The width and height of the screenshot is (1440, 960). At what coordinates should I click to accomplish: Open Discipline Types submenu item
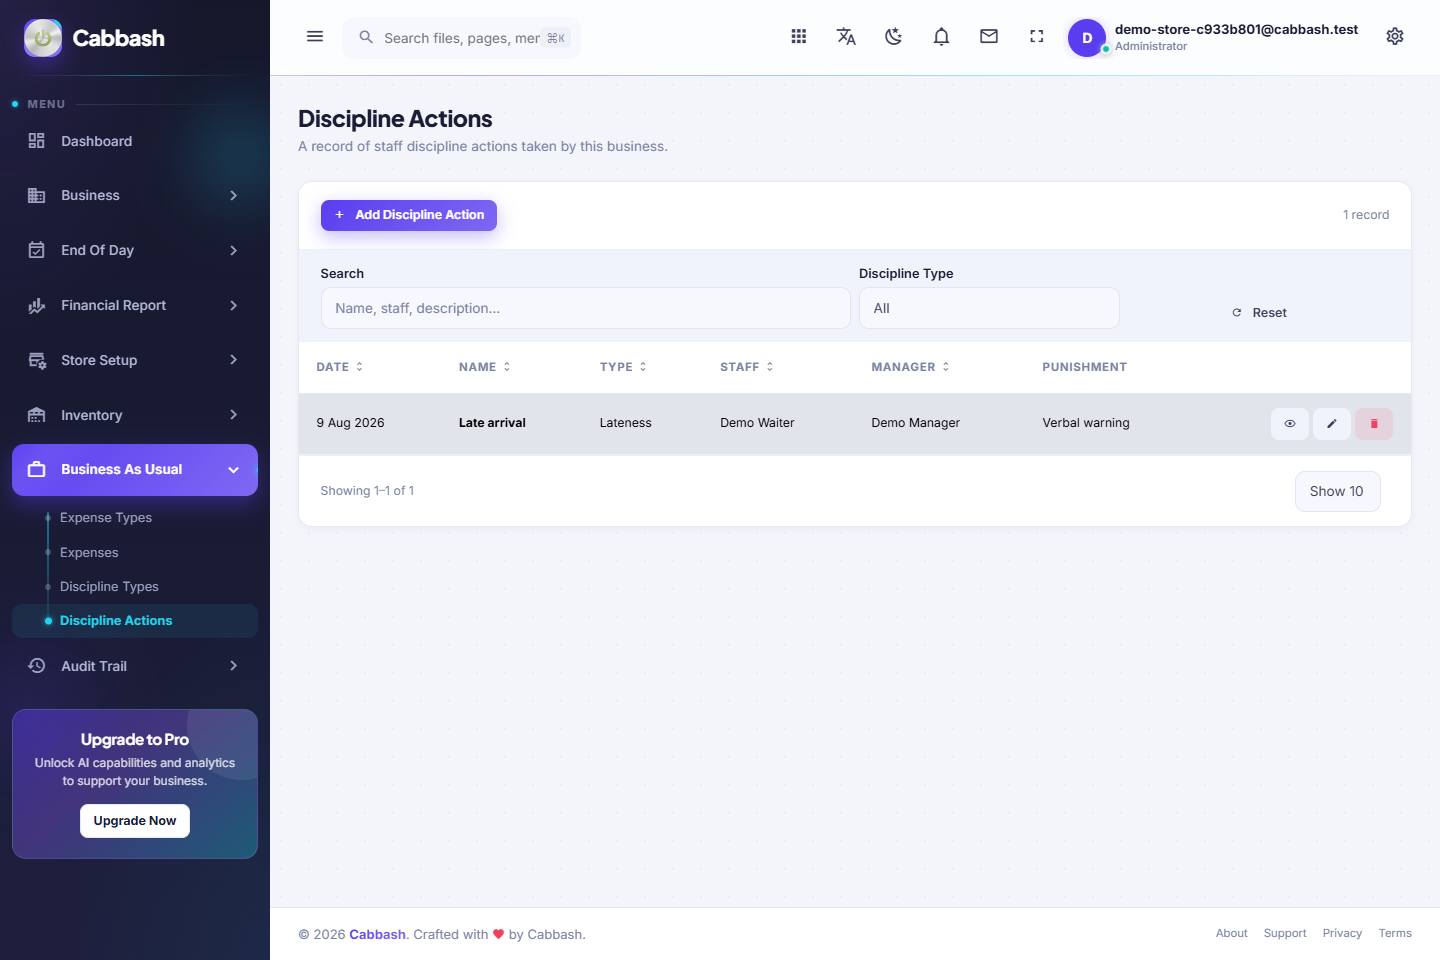[109, 587]
